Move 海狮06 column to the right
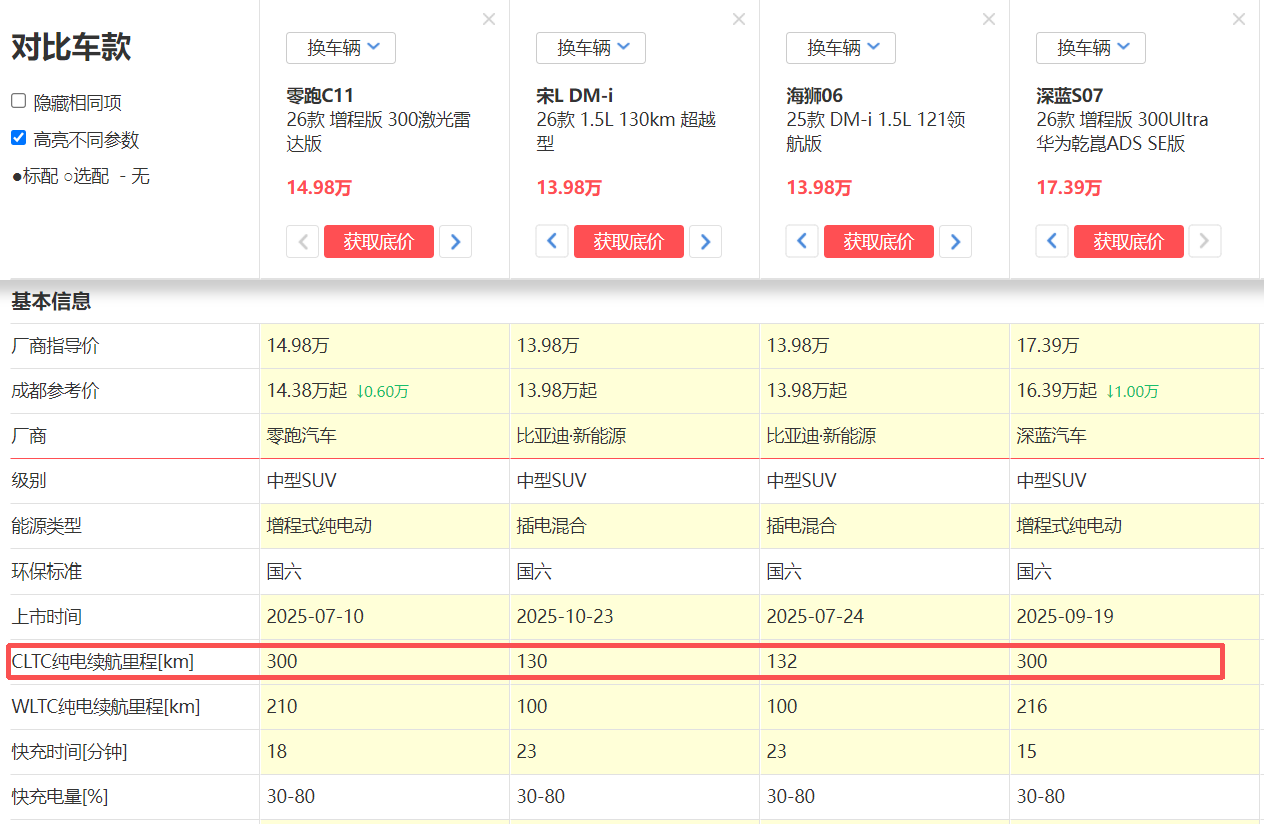1264x824 pixels. (955, 242)
